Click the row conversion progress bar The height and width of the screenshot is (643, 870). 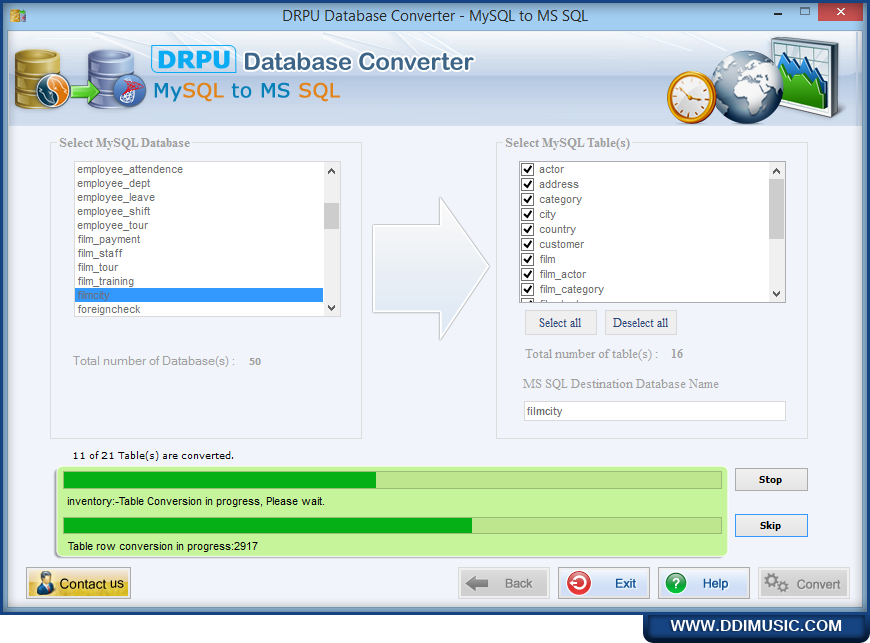pos(392,525)
